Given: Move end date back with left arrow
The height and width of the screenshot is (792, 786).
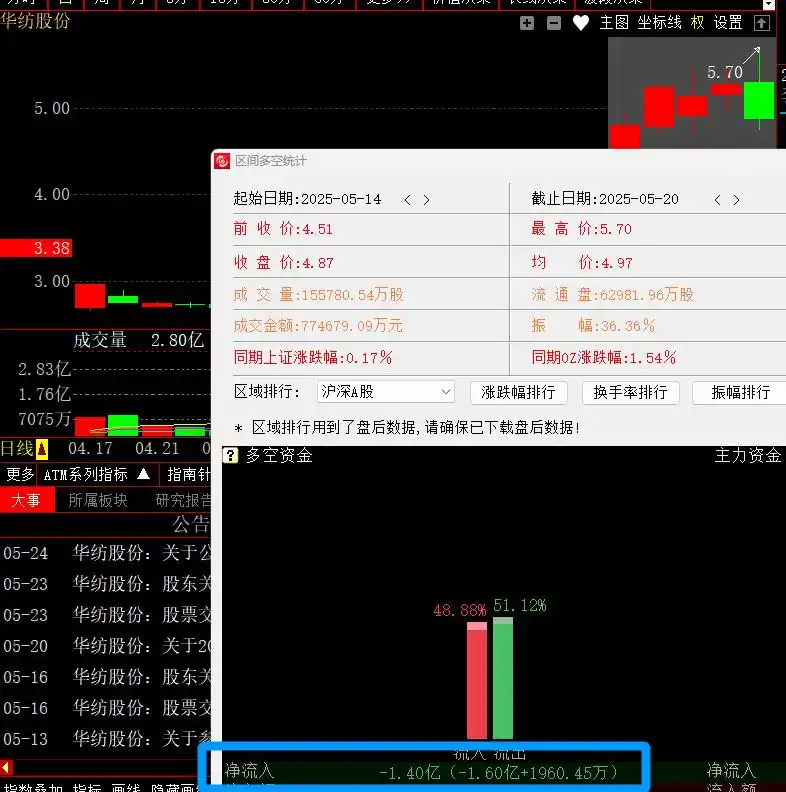Looking at the screenshot, I should pos(717,200).
